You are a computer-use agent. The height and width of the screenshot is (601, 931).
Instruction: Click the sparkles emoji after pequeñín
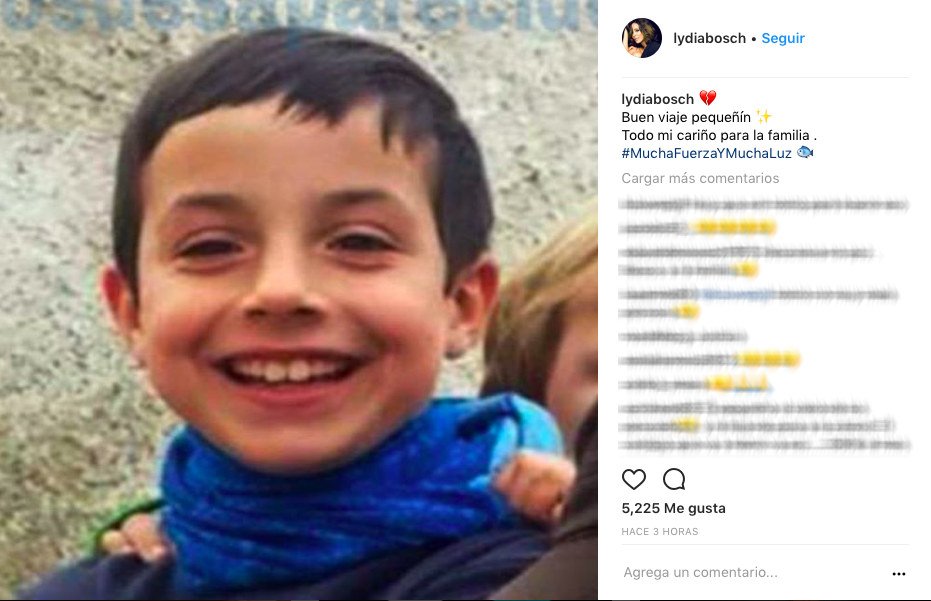coord(764,116)
